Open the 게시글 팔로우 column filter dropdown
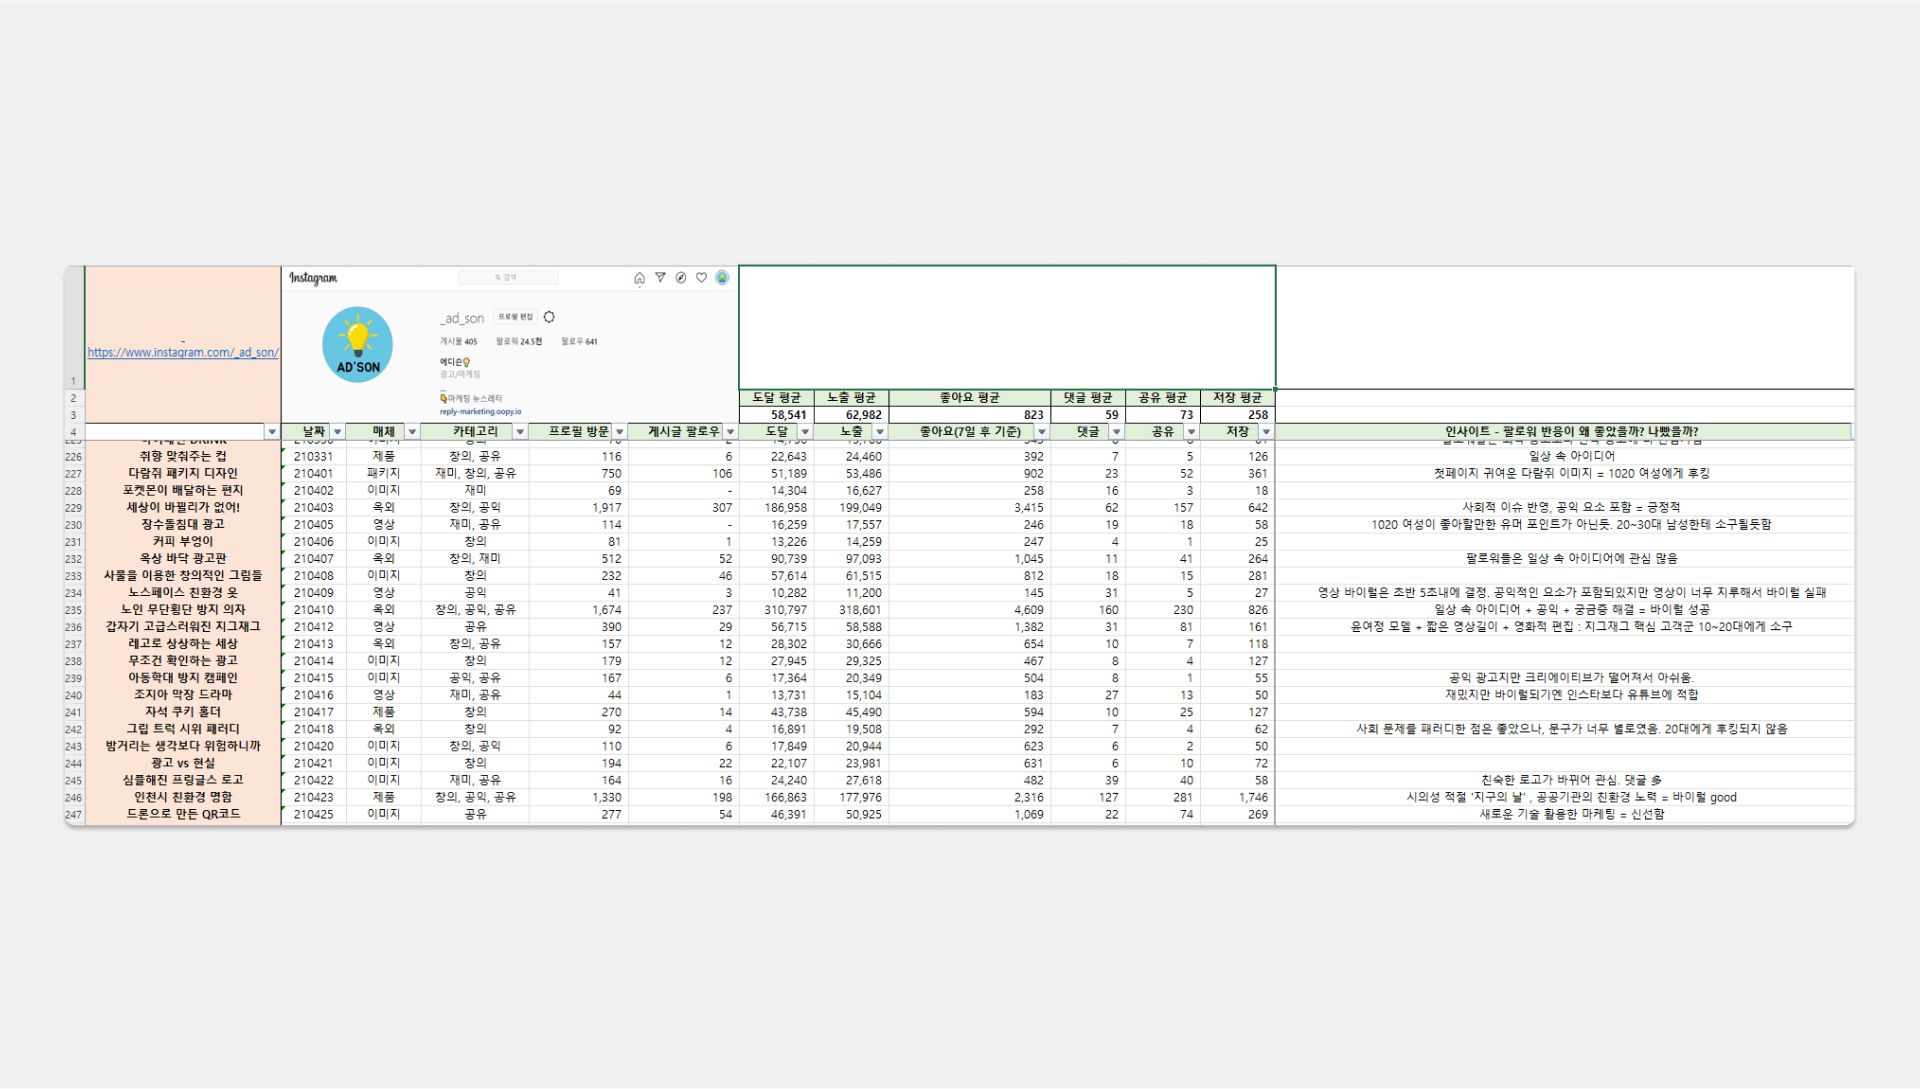The height and width of the screenshot is (1089, 1920). point(730,432)
